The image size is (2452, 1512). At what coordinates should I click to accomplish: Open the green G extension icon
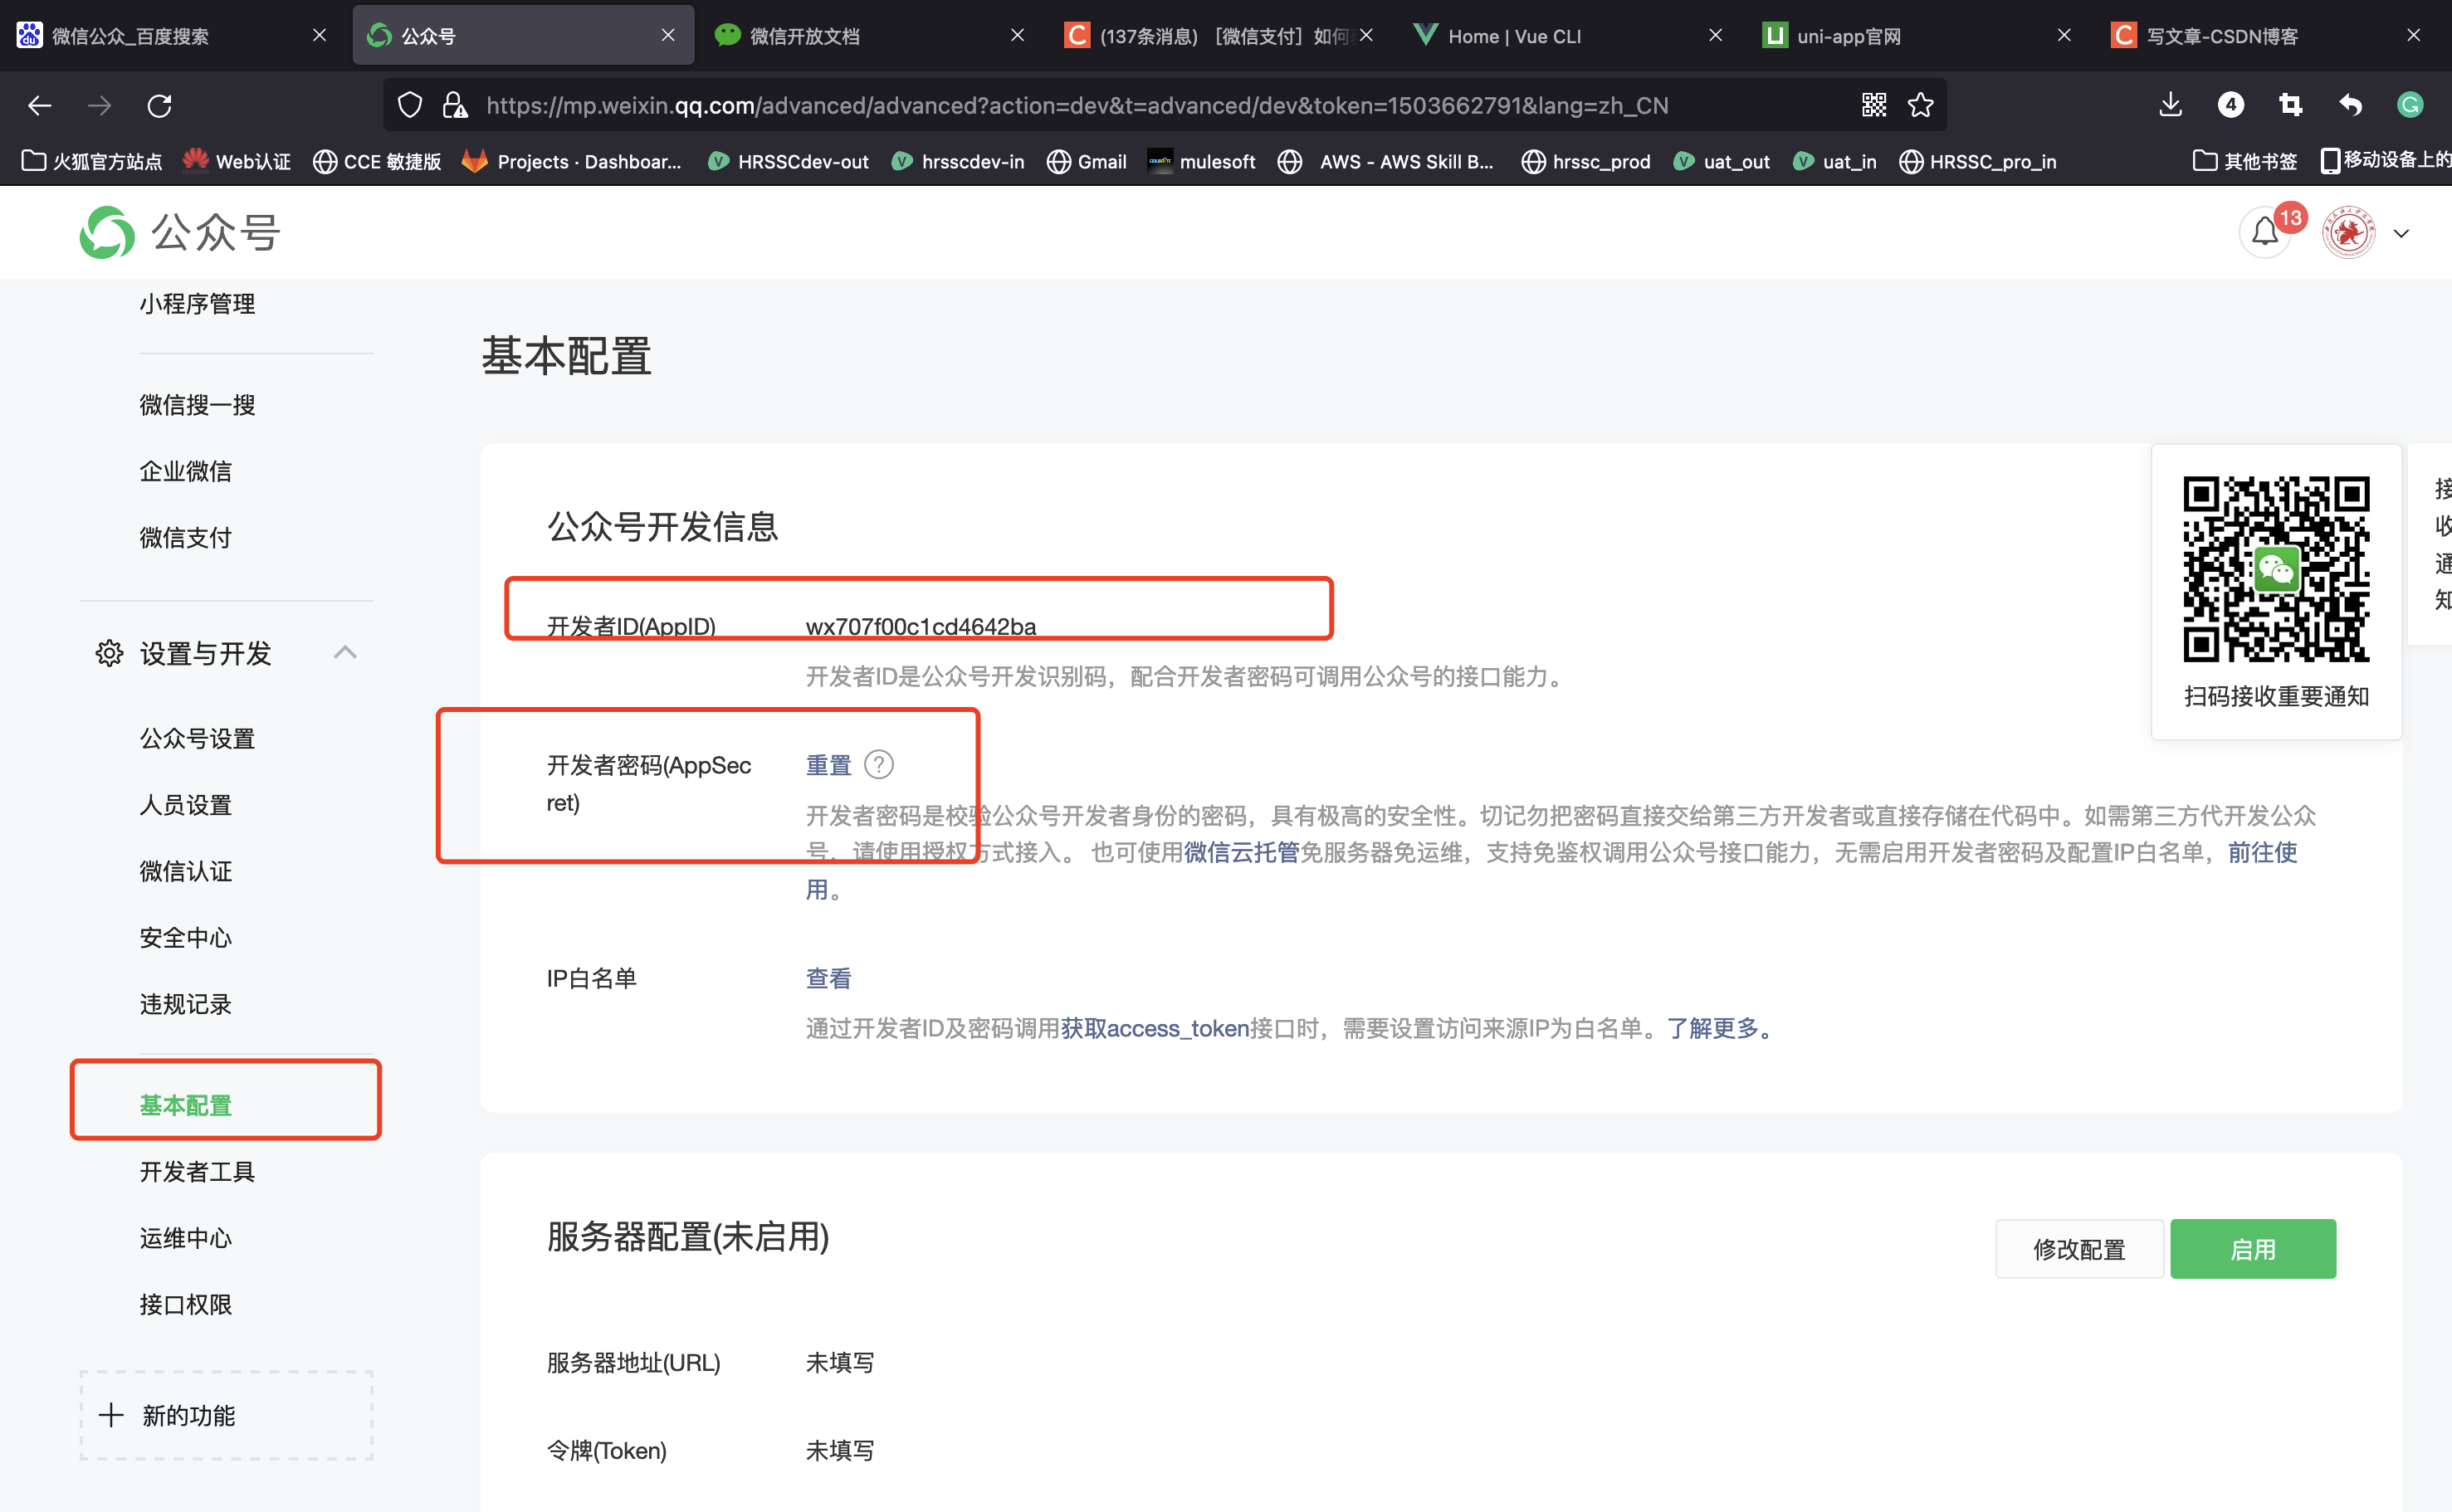coord(2410,105)
